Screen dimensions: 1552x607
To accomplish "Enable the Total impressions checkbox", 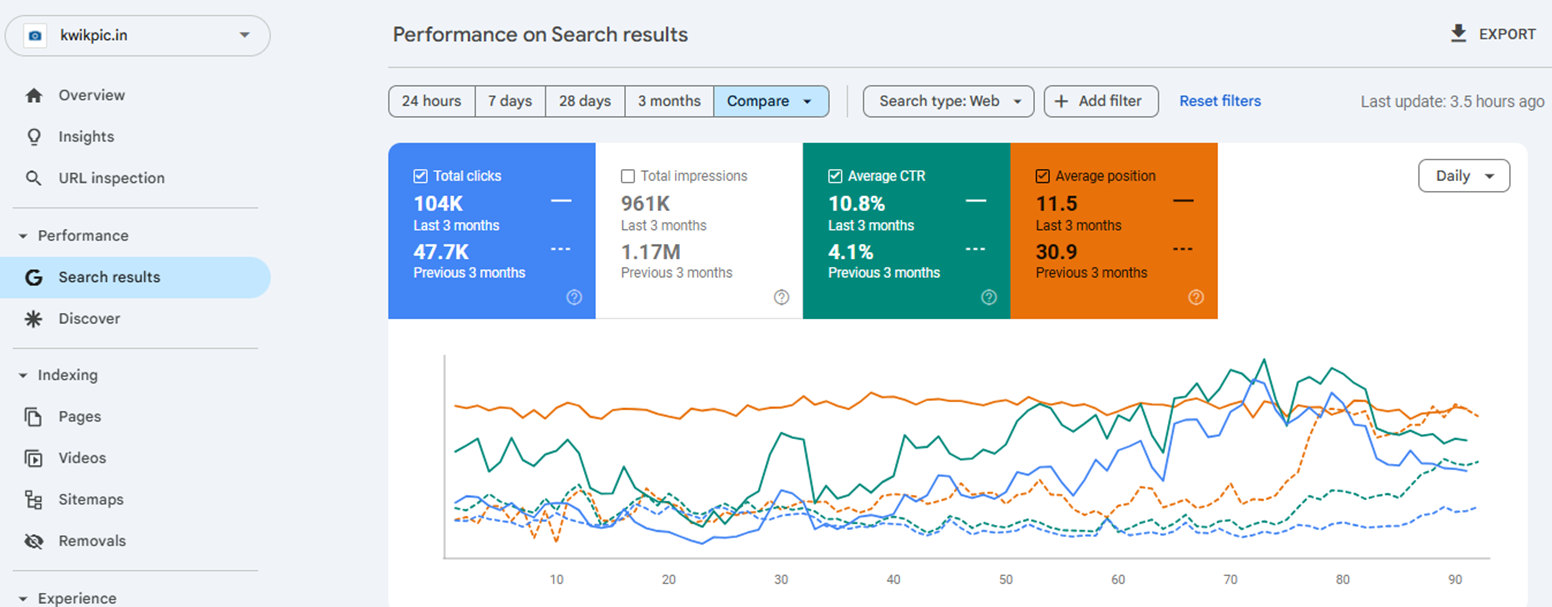I will (x=628, y=176).
